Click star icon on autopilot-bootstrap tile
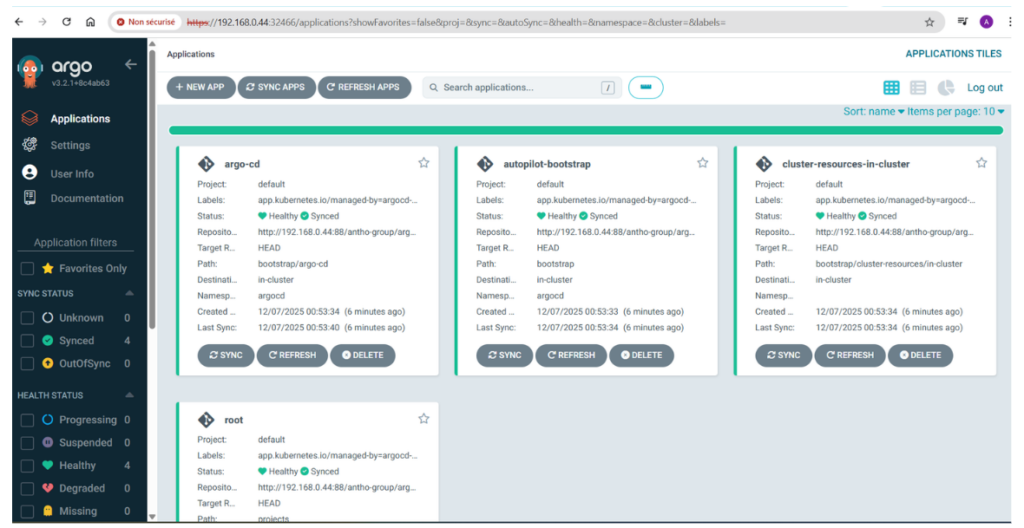 coord(702,163)
